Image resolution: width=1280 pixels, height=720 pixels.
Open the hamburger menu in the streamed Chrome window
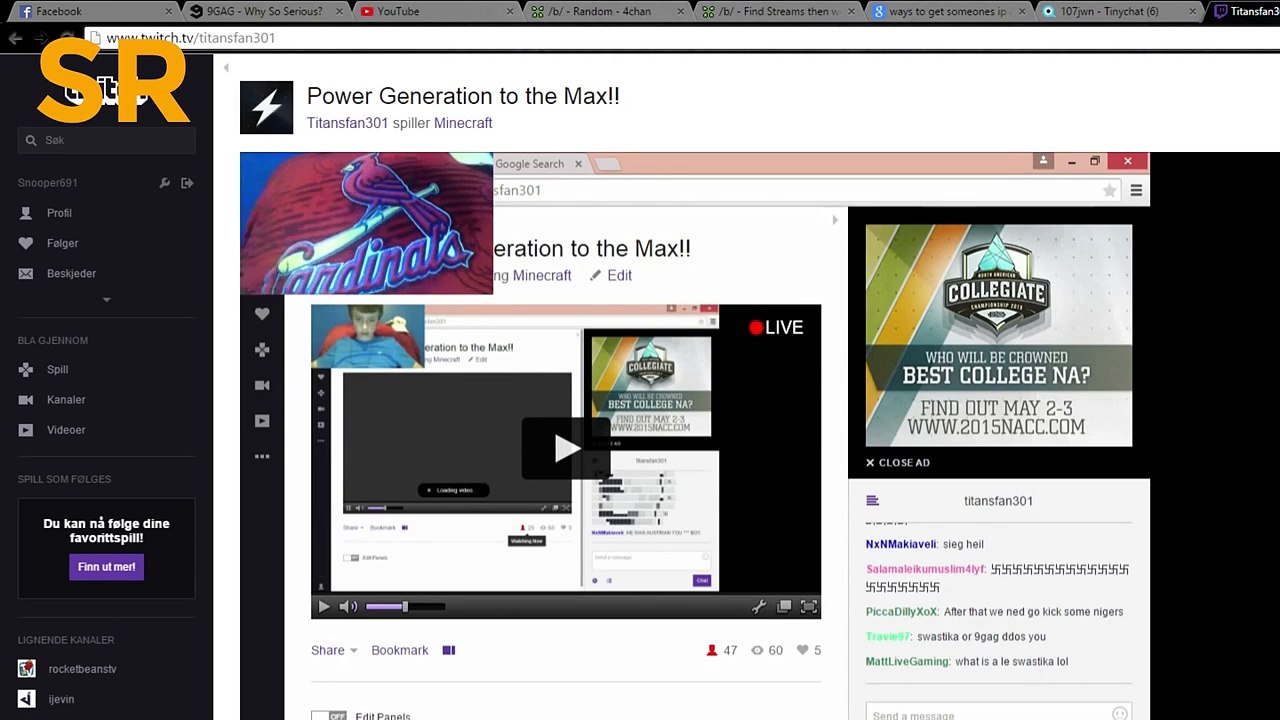coord(1136,190)
